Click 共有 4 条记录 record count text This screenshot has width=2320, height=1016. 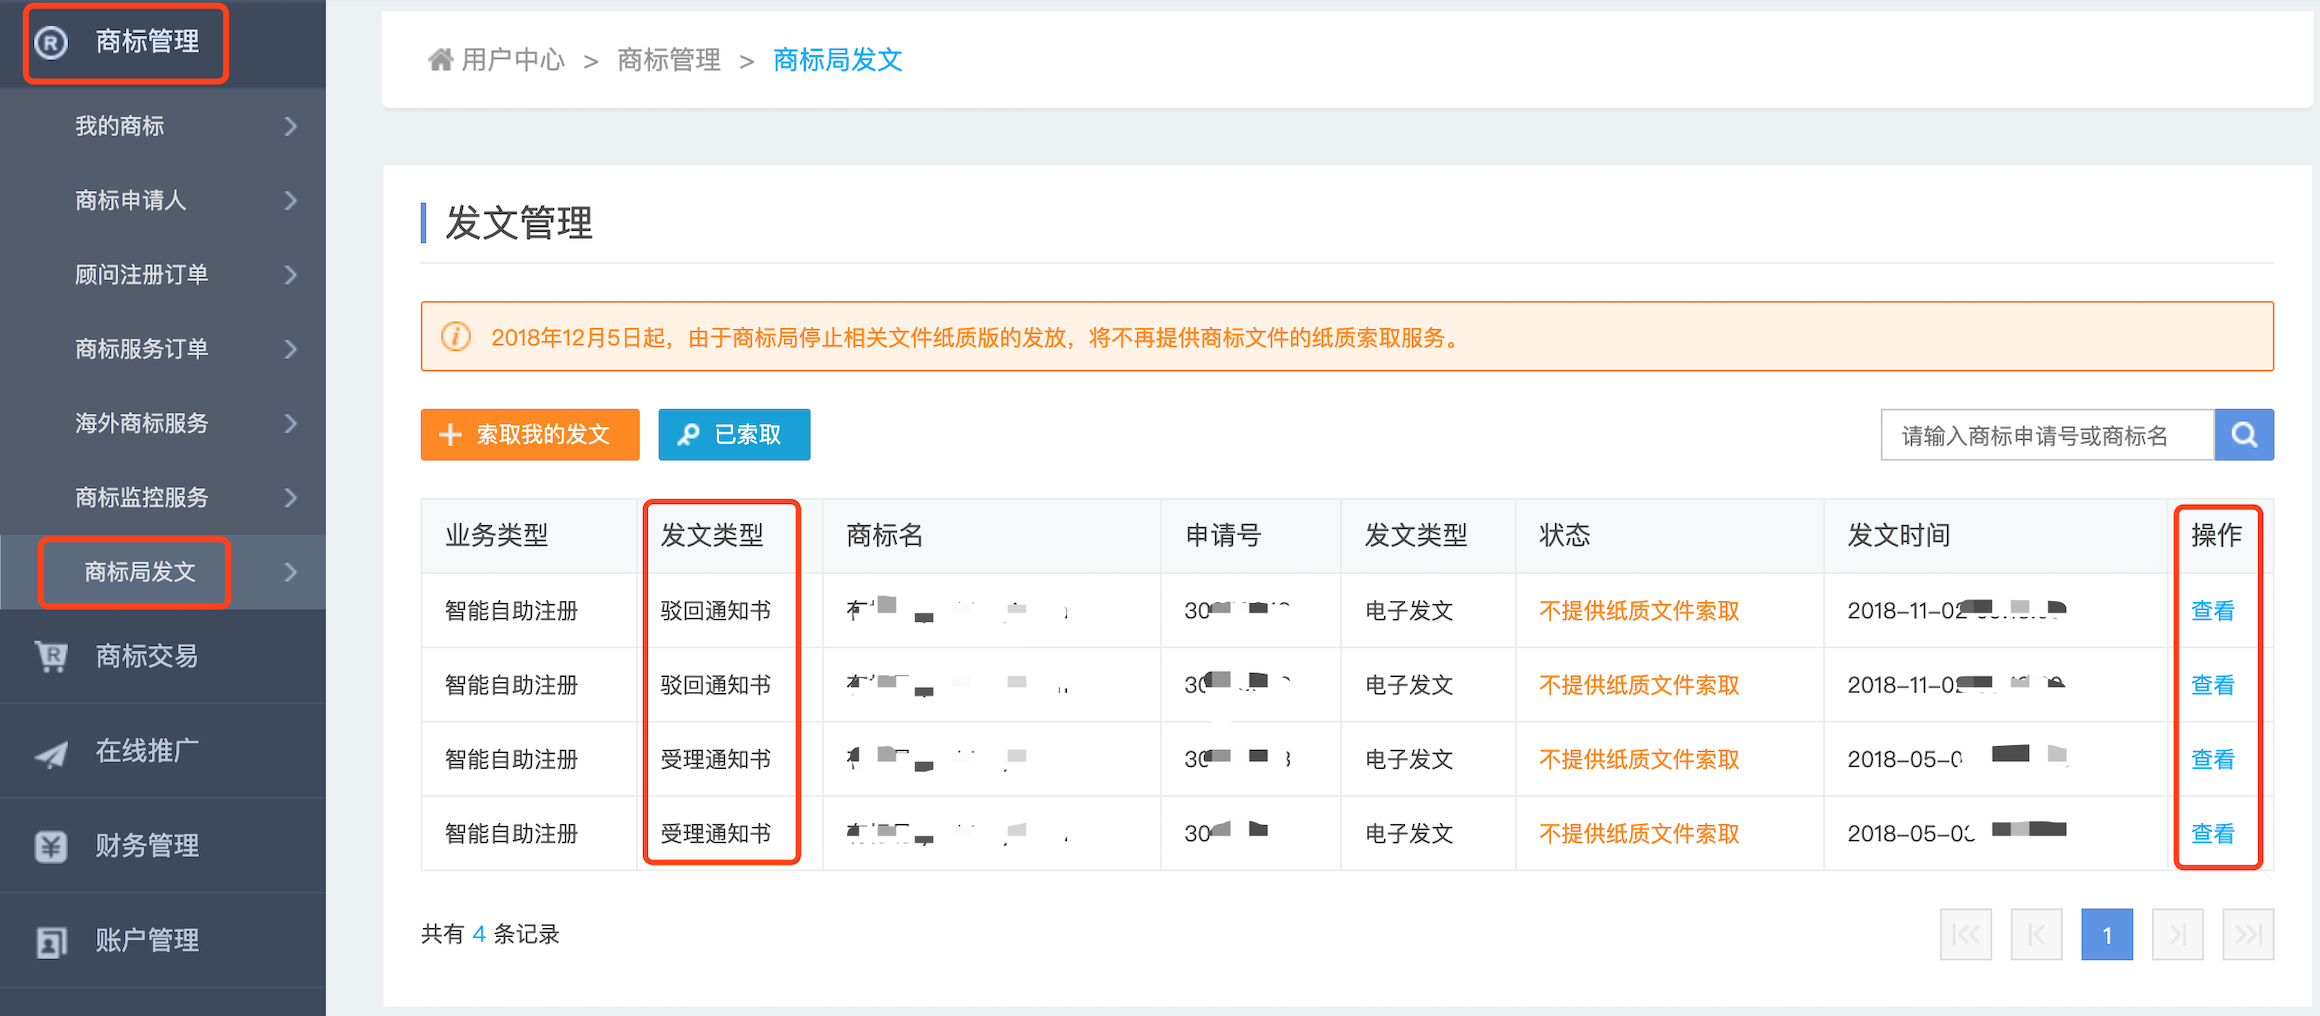pyautogui.click(x=490, y=934)
